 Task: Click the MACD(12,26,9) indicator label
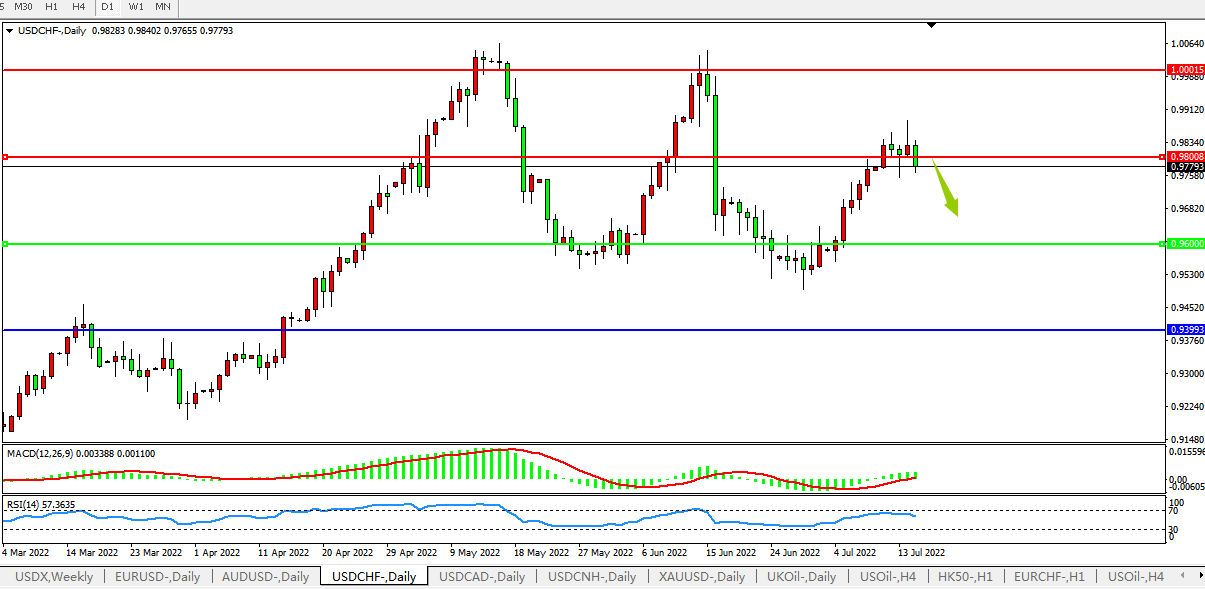click(40, 453)
